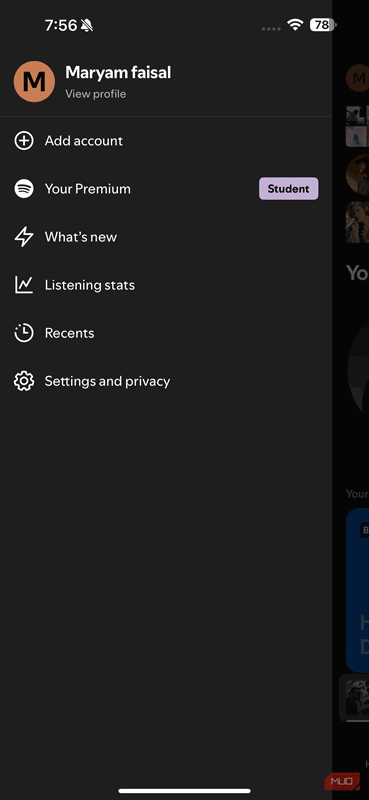Viewport: 369px width, 800px height.
Task: Open Listening stats menu item
Action: 90,285
